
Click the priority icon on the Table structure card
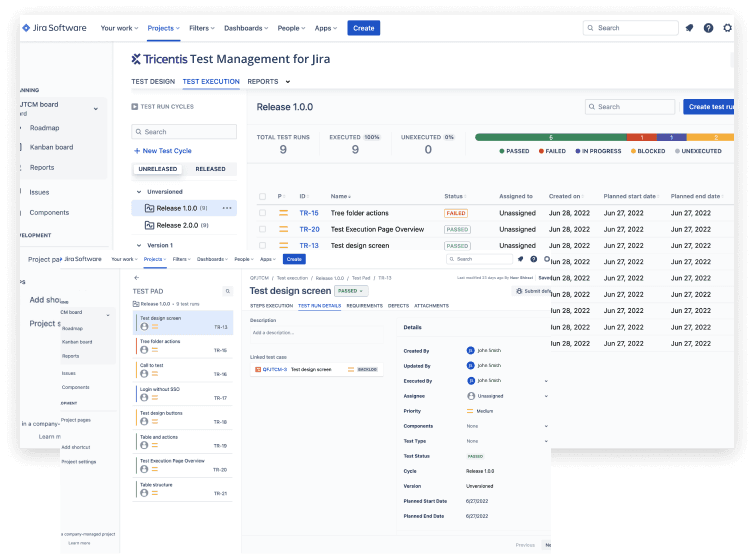click(155, 493)
